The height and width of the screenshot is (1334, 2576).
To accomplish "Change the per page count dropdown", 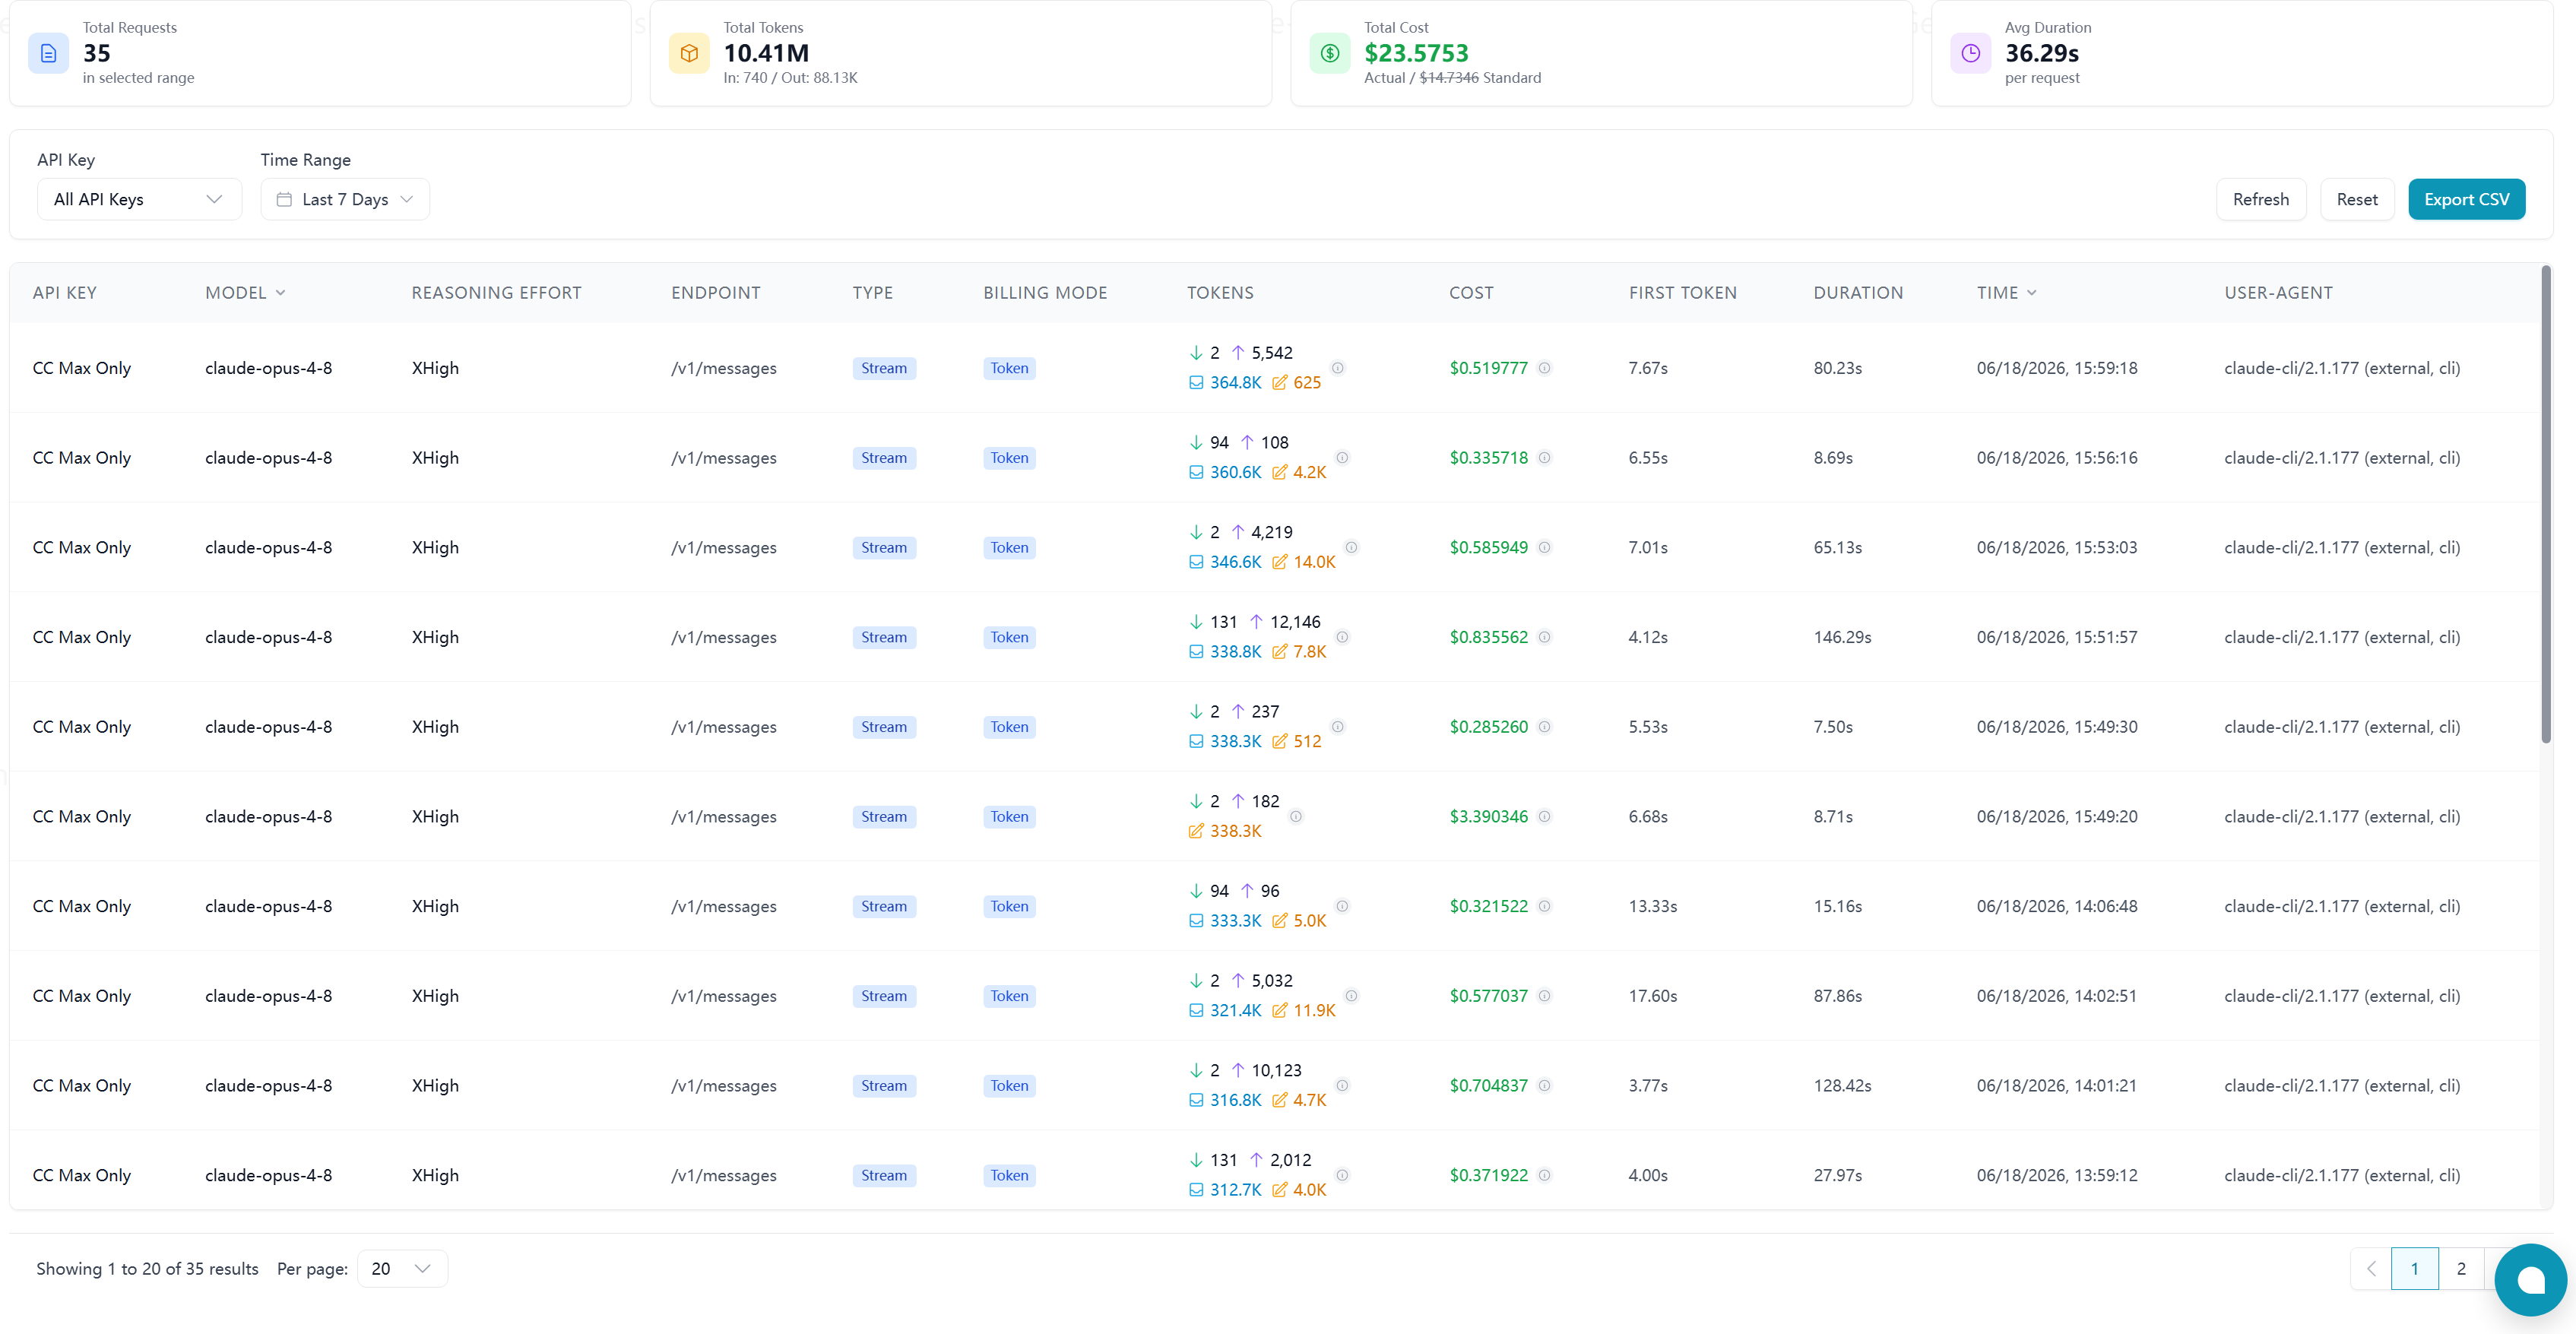I will [402, 1269].
